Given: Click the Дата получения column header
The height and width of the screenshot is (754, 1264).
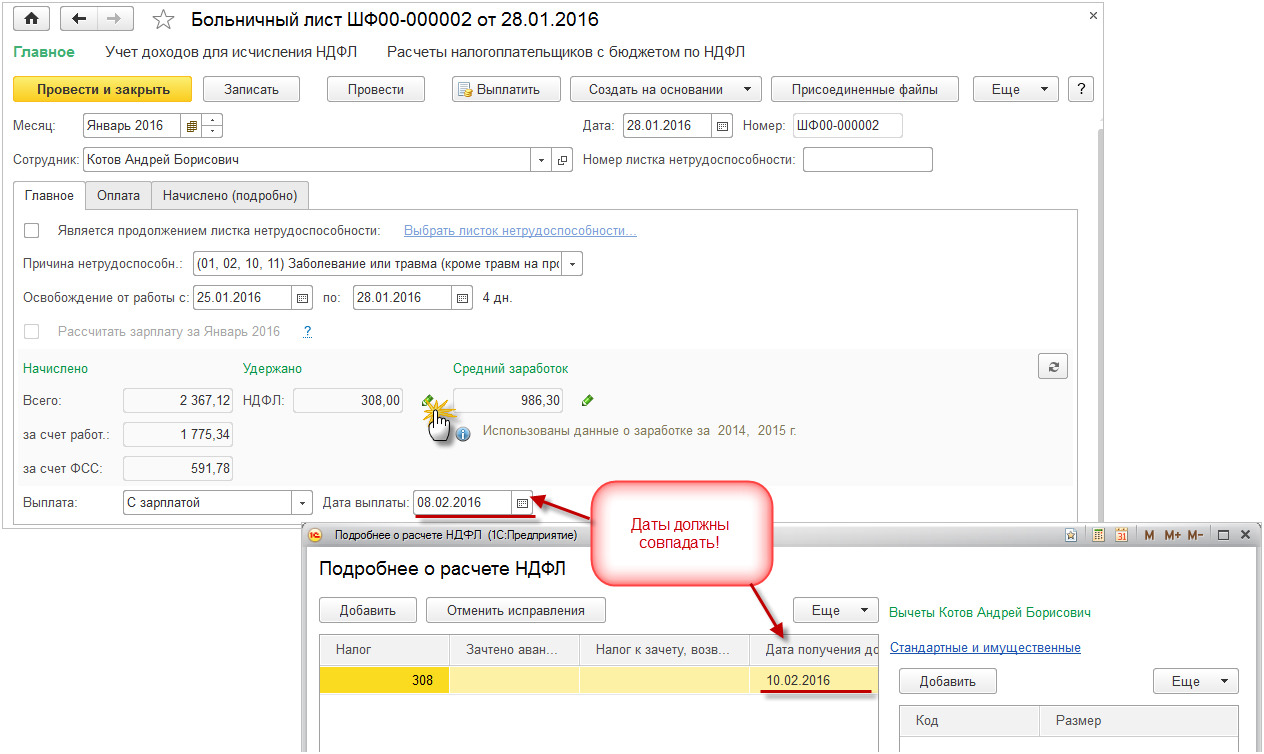Looking at the screenshot, I should click(x=814, y=650).
